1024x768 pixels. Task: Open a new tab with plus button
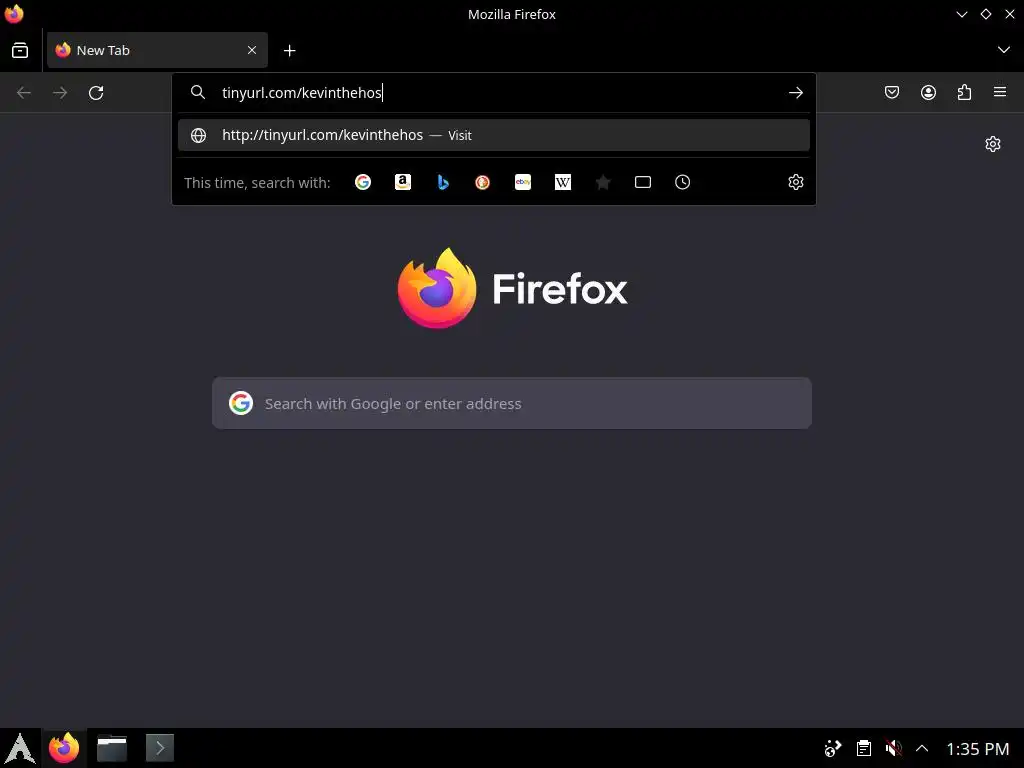[289, 50]
